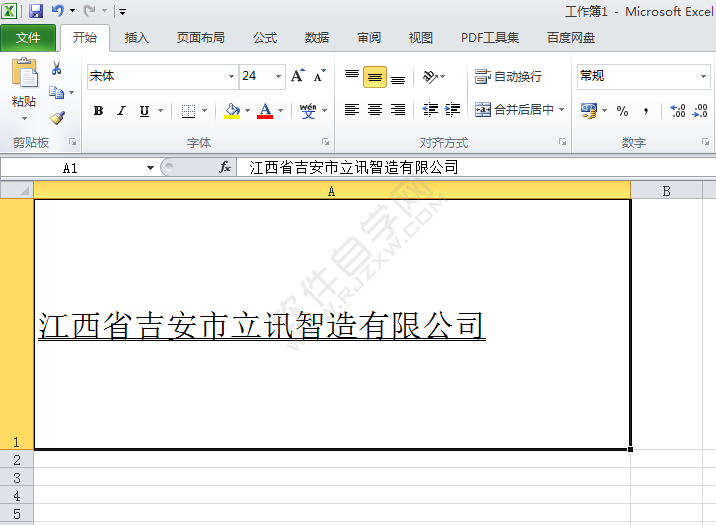The image size is (716, 525).
Task: Toggle Underline formatting
Action: click(x=144, y=110)
